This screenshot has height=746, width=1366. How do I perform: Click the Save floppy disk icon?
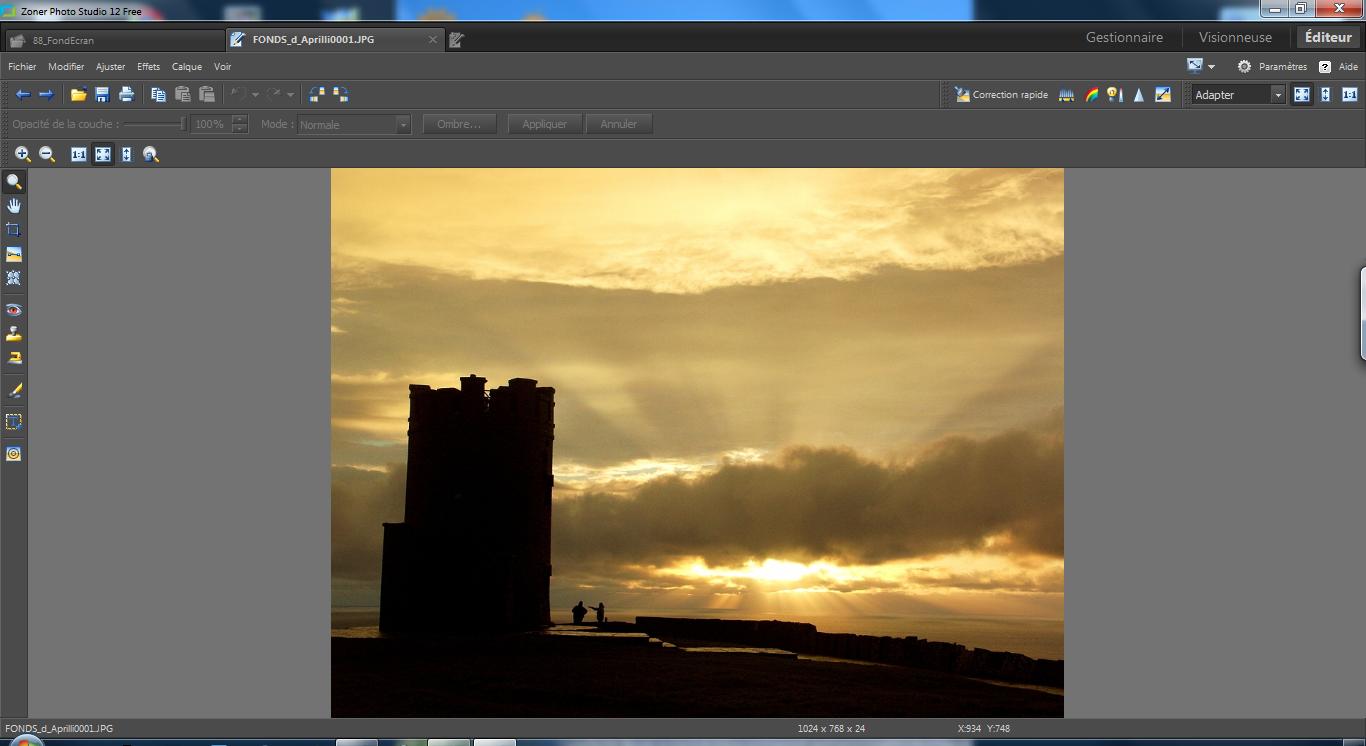102,95
